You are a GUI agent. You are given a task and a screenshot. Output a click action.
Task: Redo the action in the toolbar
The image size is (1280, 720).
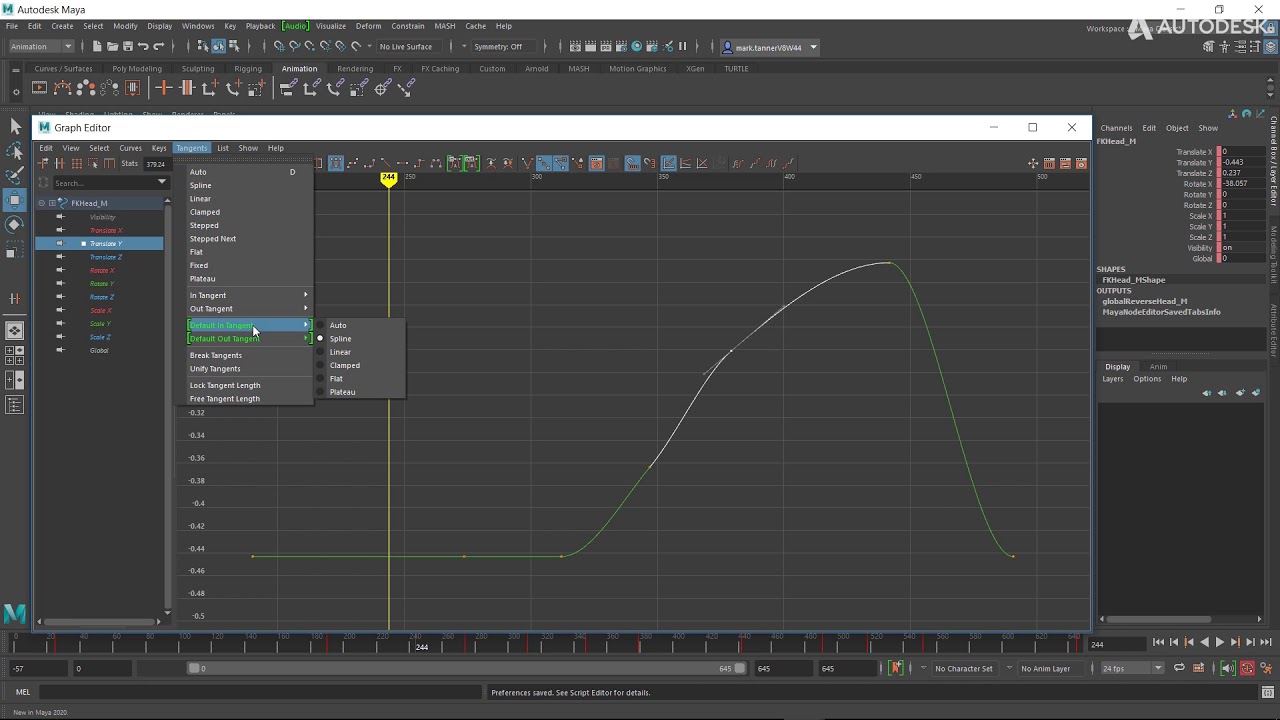tap(158, 47)
